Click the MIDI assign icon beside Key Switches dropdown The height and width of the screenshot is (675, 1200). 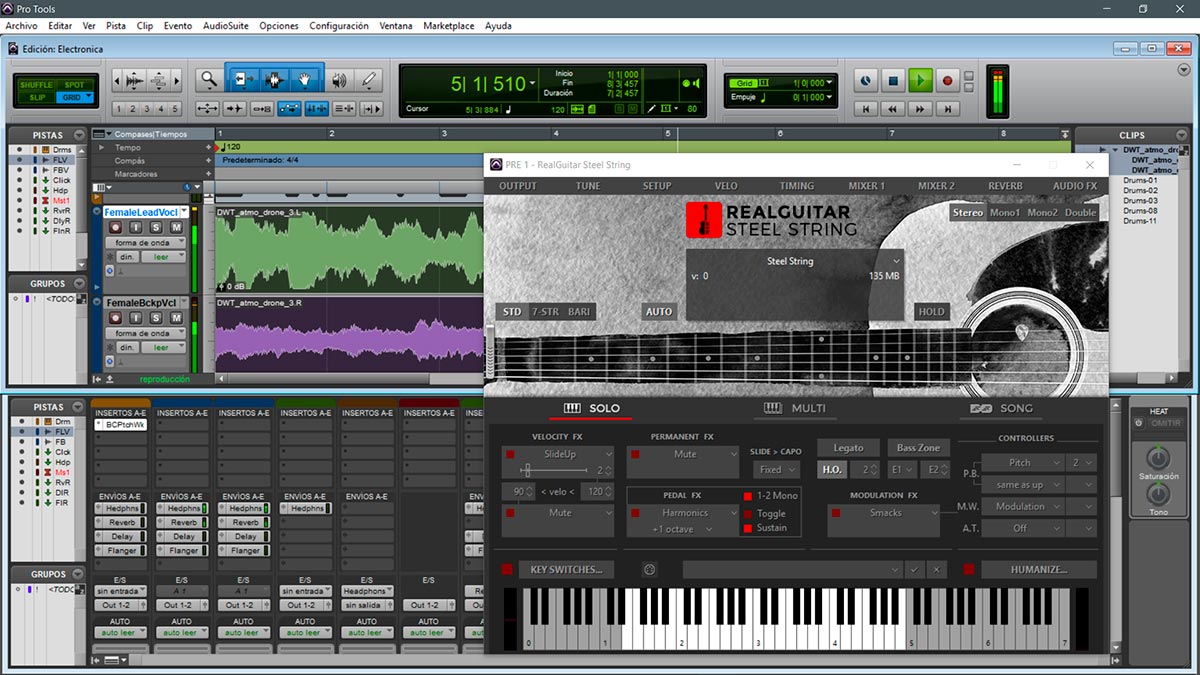[x=649, y=570]
